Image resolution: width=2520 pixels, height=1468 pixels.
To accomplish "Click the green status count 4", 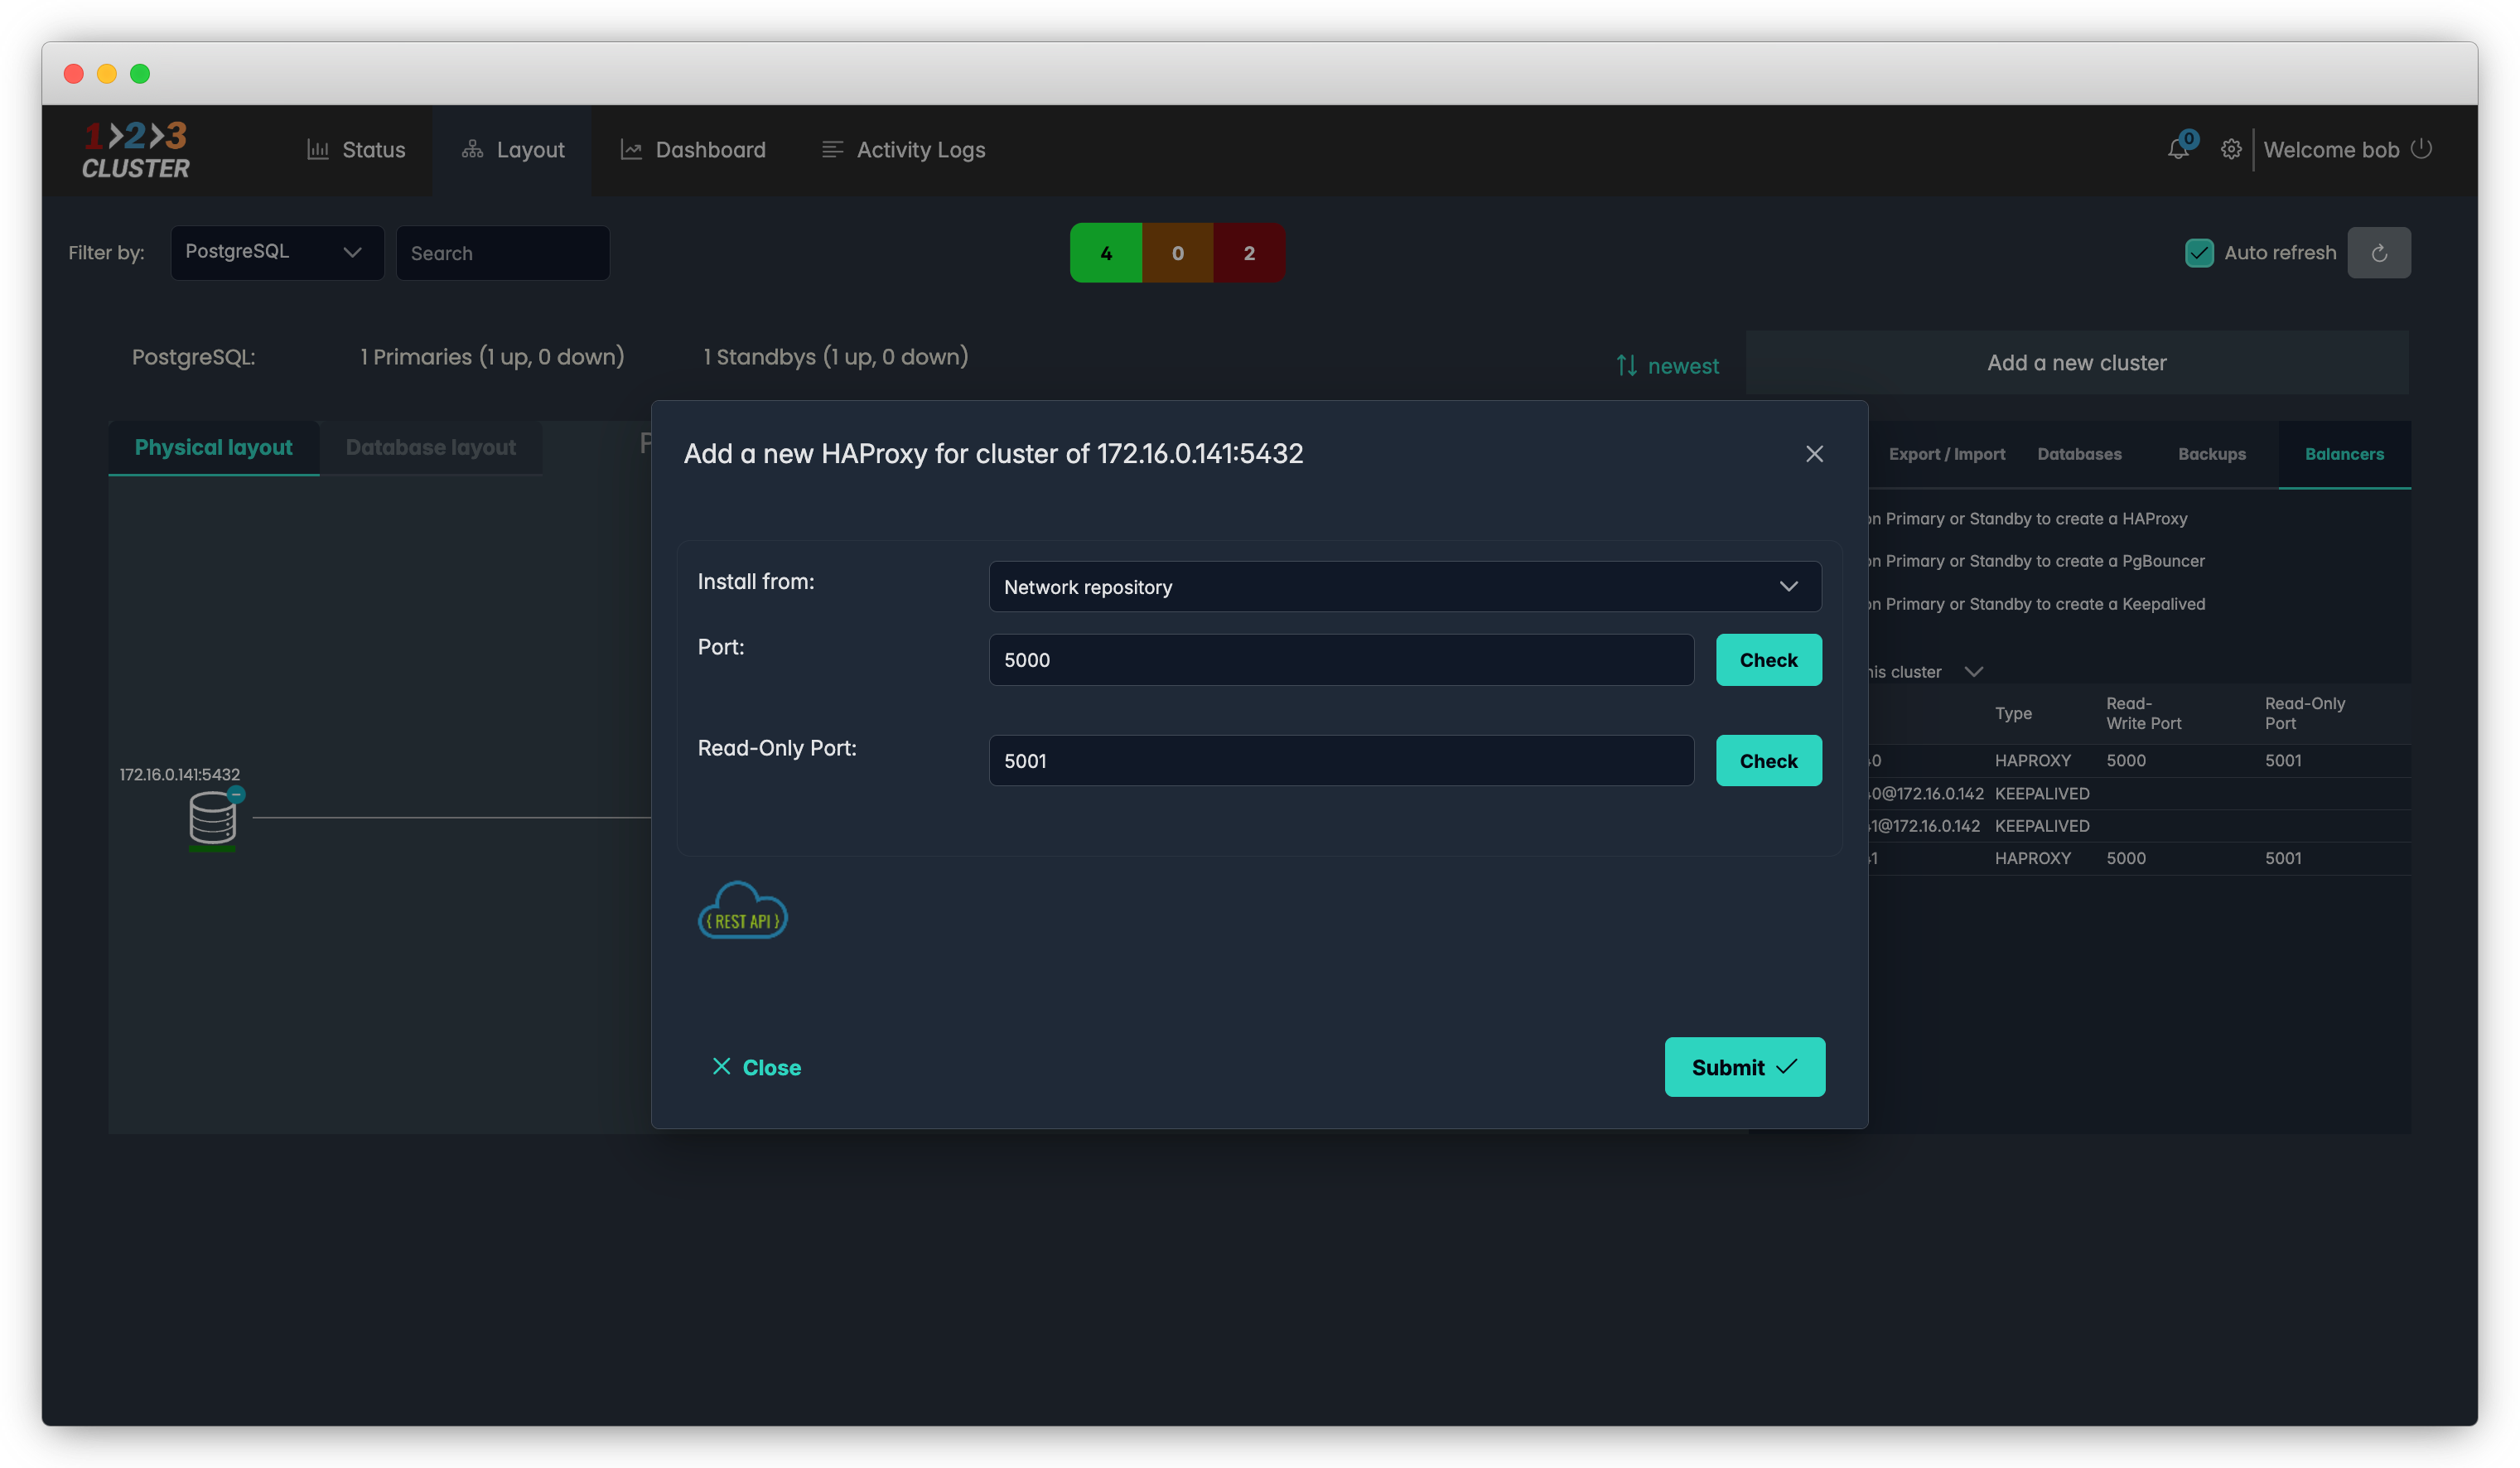I will coord(1105,253).
